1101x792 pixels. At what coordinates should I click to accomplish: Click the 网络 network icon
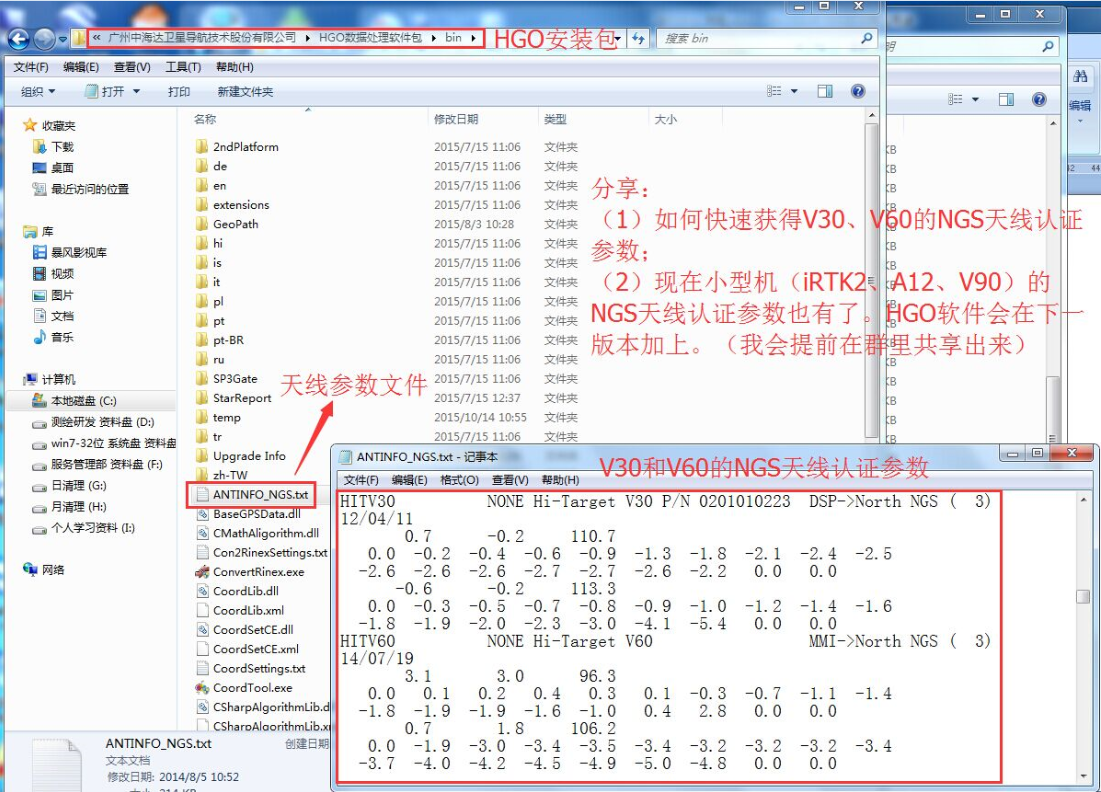pos(29,569)
